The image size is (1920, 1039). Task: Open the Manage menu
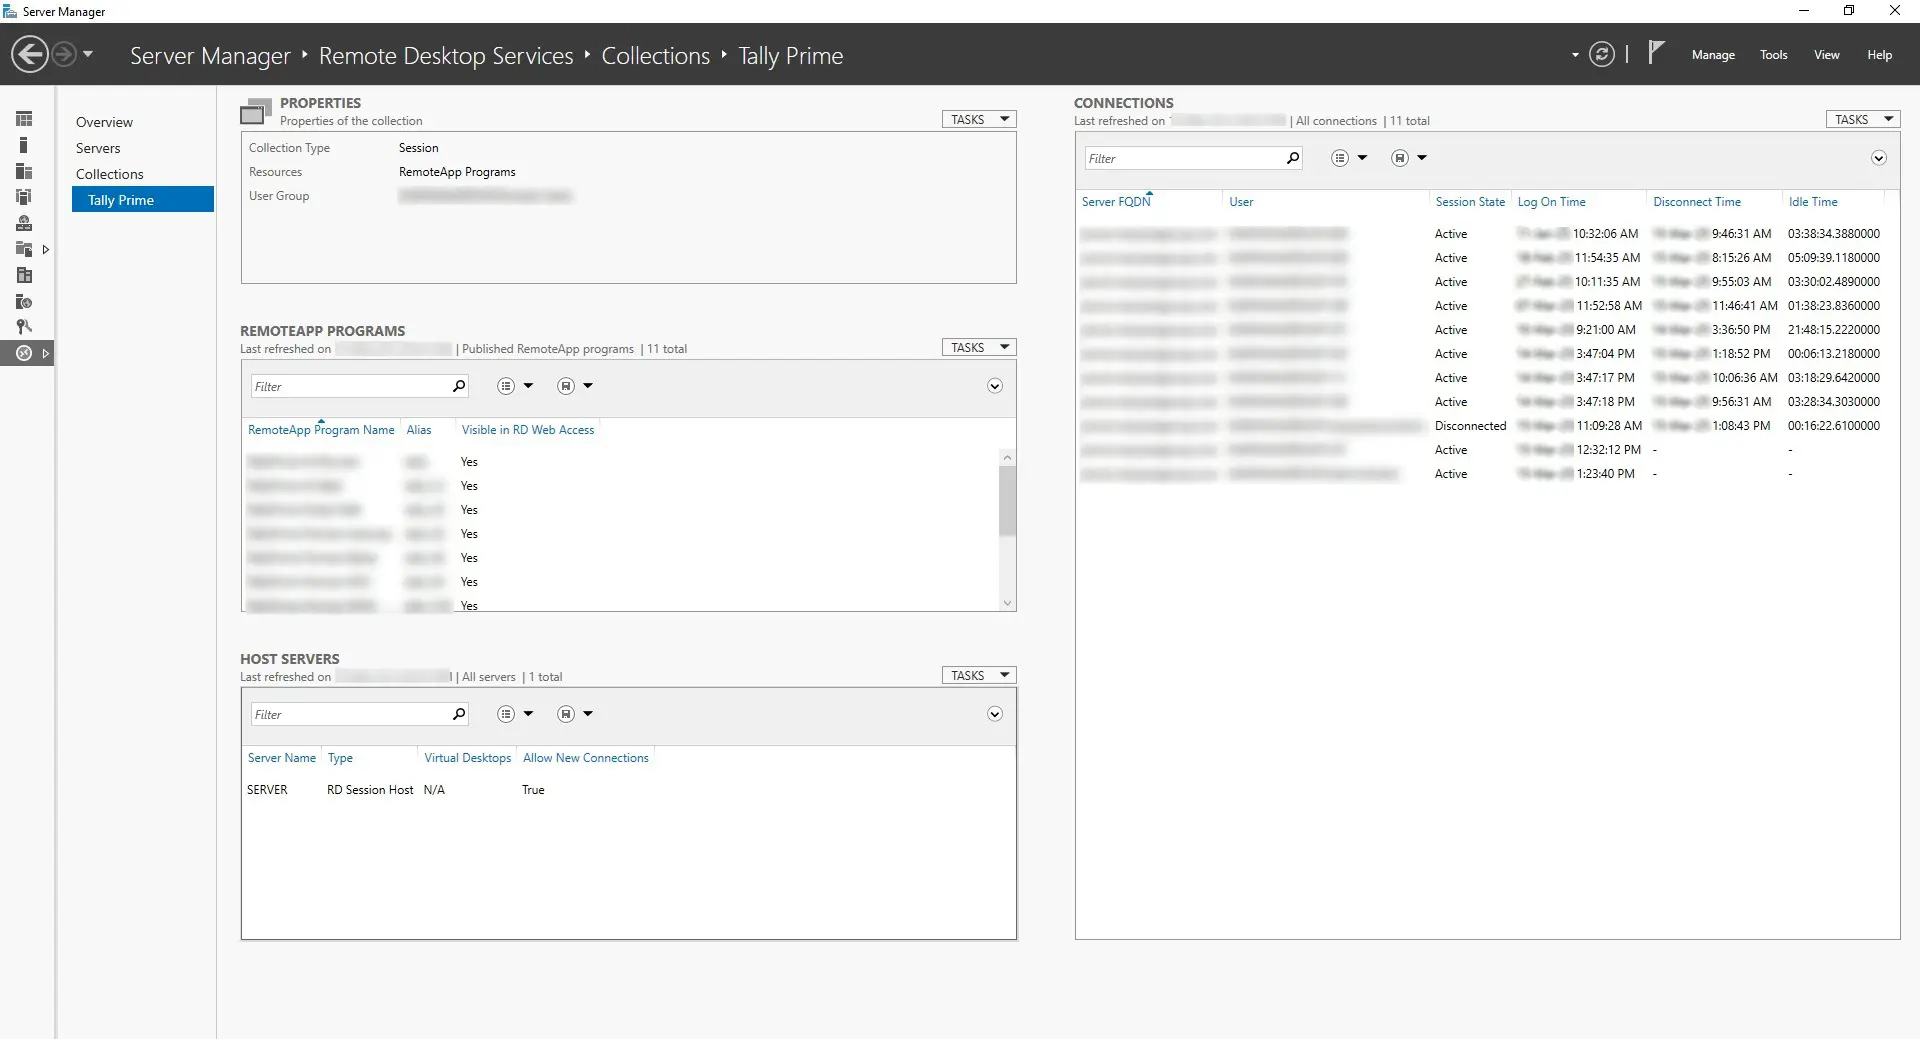point(1713,55)
